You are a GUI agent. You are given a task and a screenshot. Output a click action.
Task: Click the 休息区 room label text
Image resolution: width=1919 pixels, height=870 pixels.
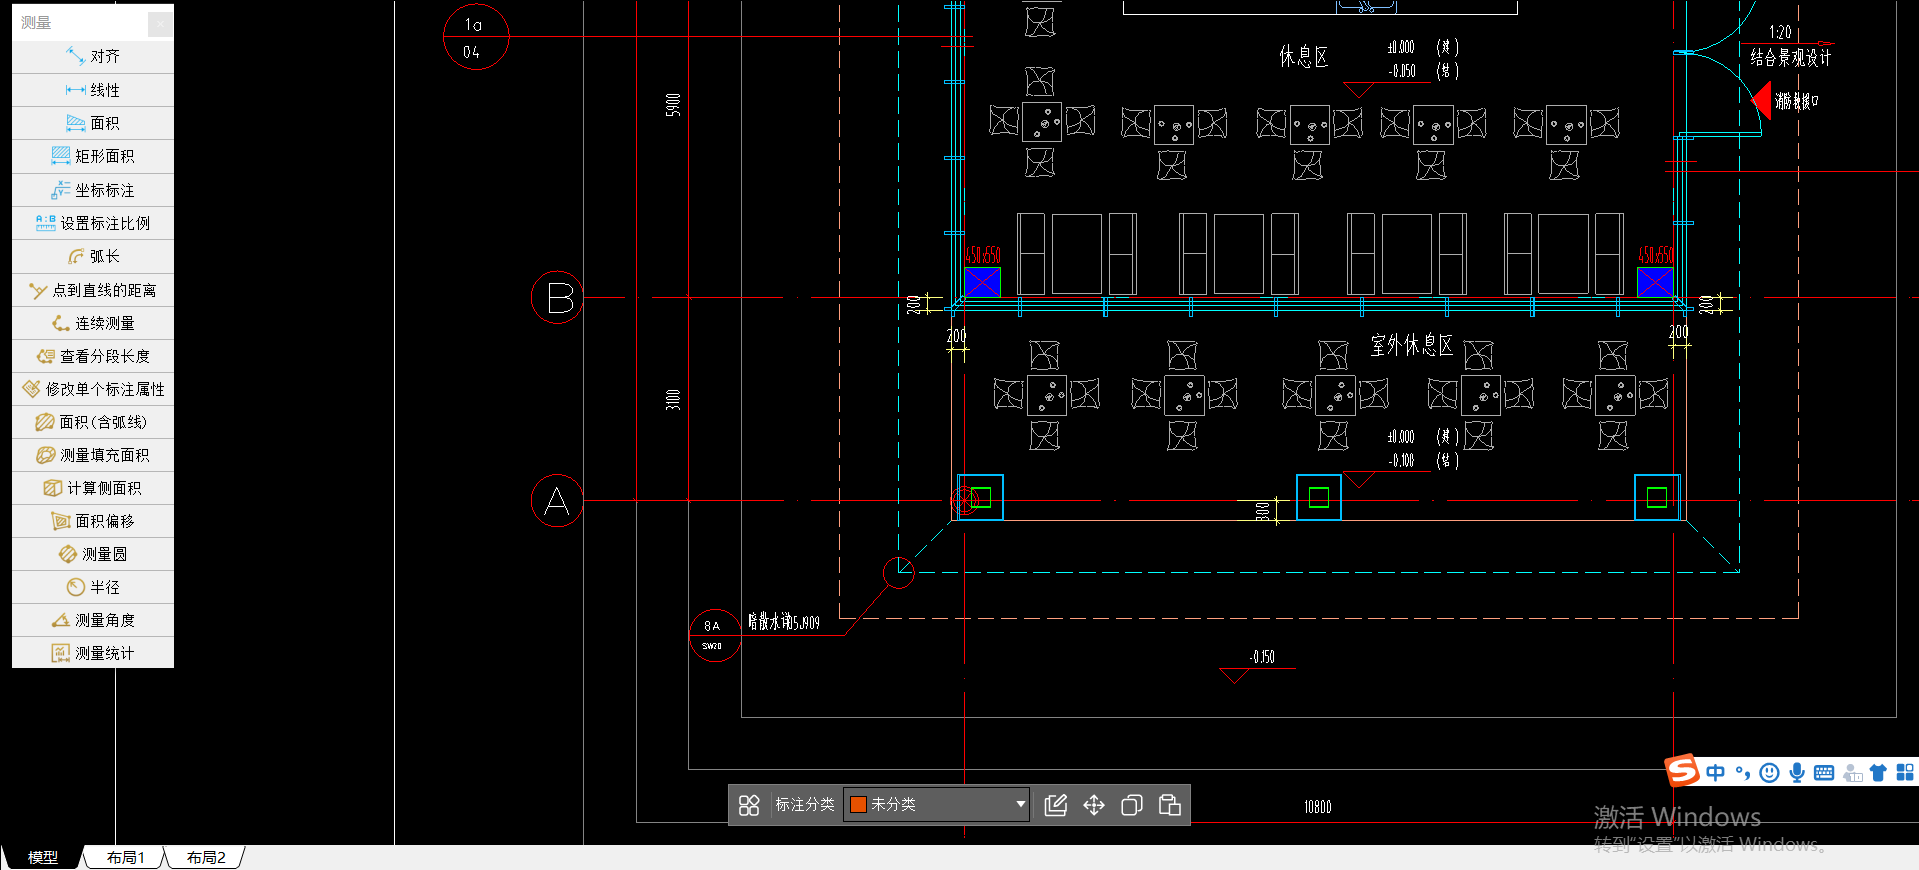pyautogui.click(x=1303, y=56)
